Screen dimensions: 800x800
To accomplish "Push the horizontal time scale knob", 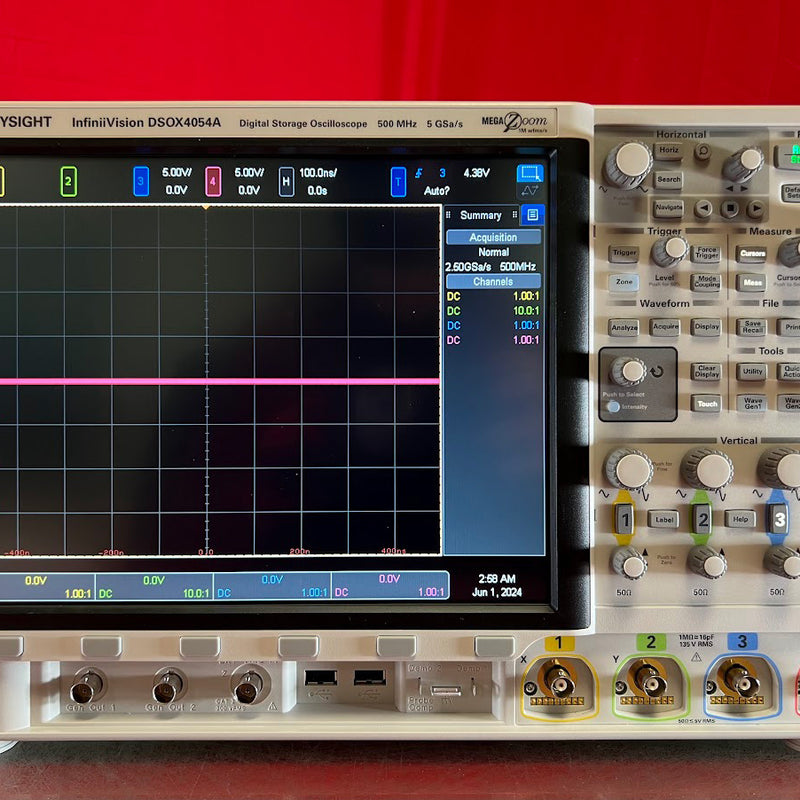I will pyautogui.click(x=630, y=164).
